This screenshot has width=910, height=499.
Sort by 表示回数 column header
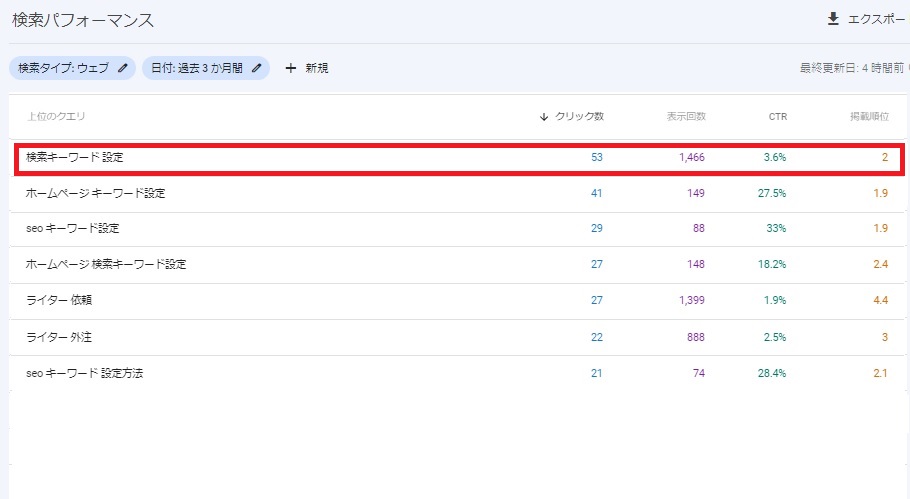tap(686, 117)
